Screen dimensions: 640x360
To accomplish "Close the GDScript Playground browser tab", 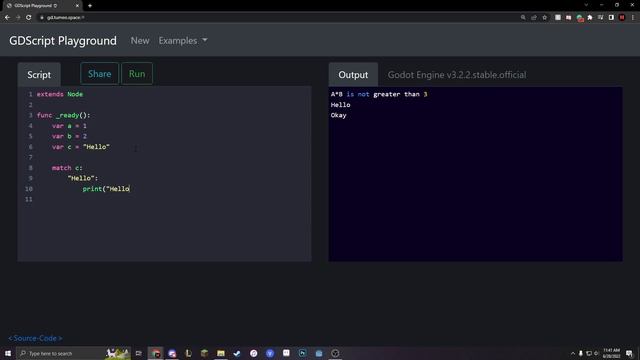I will click(77, 6).
